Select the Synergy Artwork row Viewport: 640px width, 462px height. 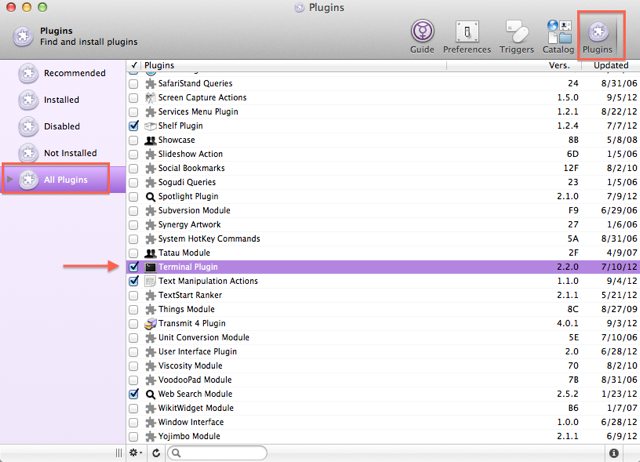coord(383,225)
